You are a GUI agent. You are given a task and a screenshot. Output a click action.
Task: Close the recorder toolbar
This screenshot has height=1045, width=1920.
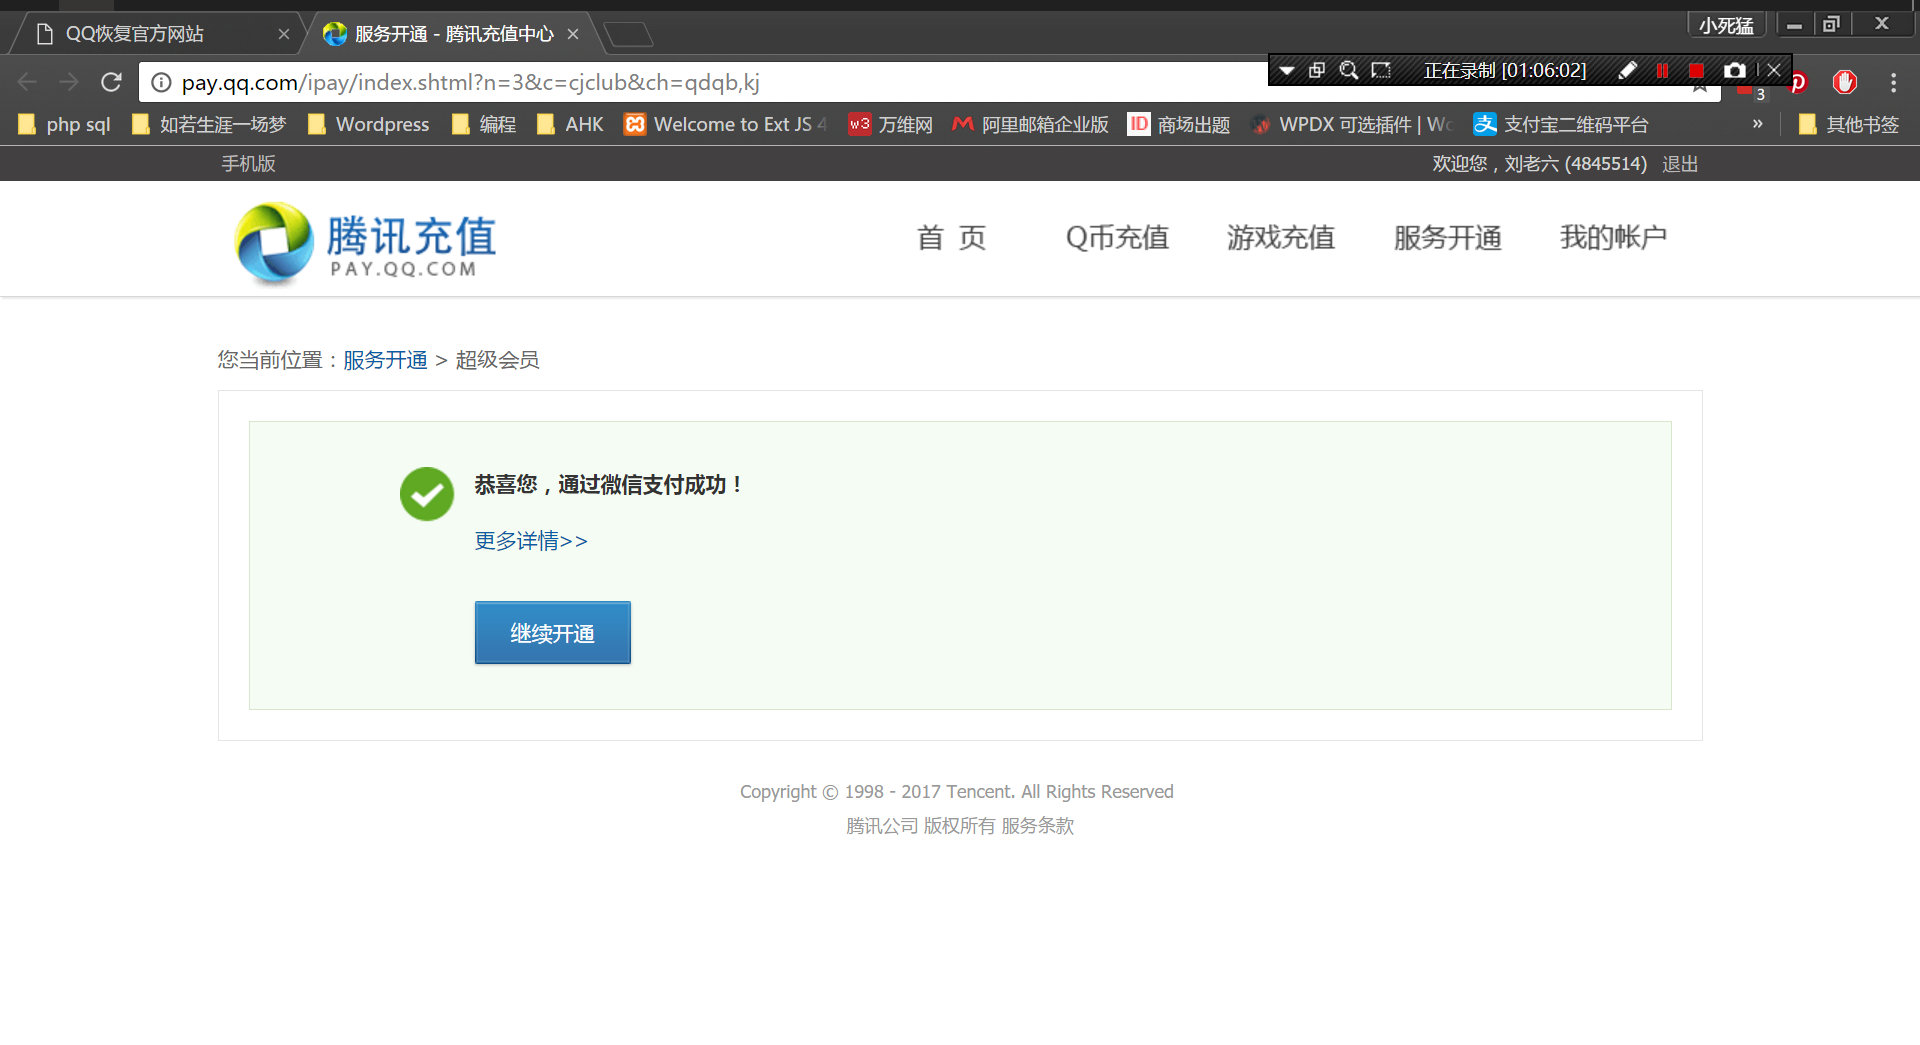click(1774, 70)
